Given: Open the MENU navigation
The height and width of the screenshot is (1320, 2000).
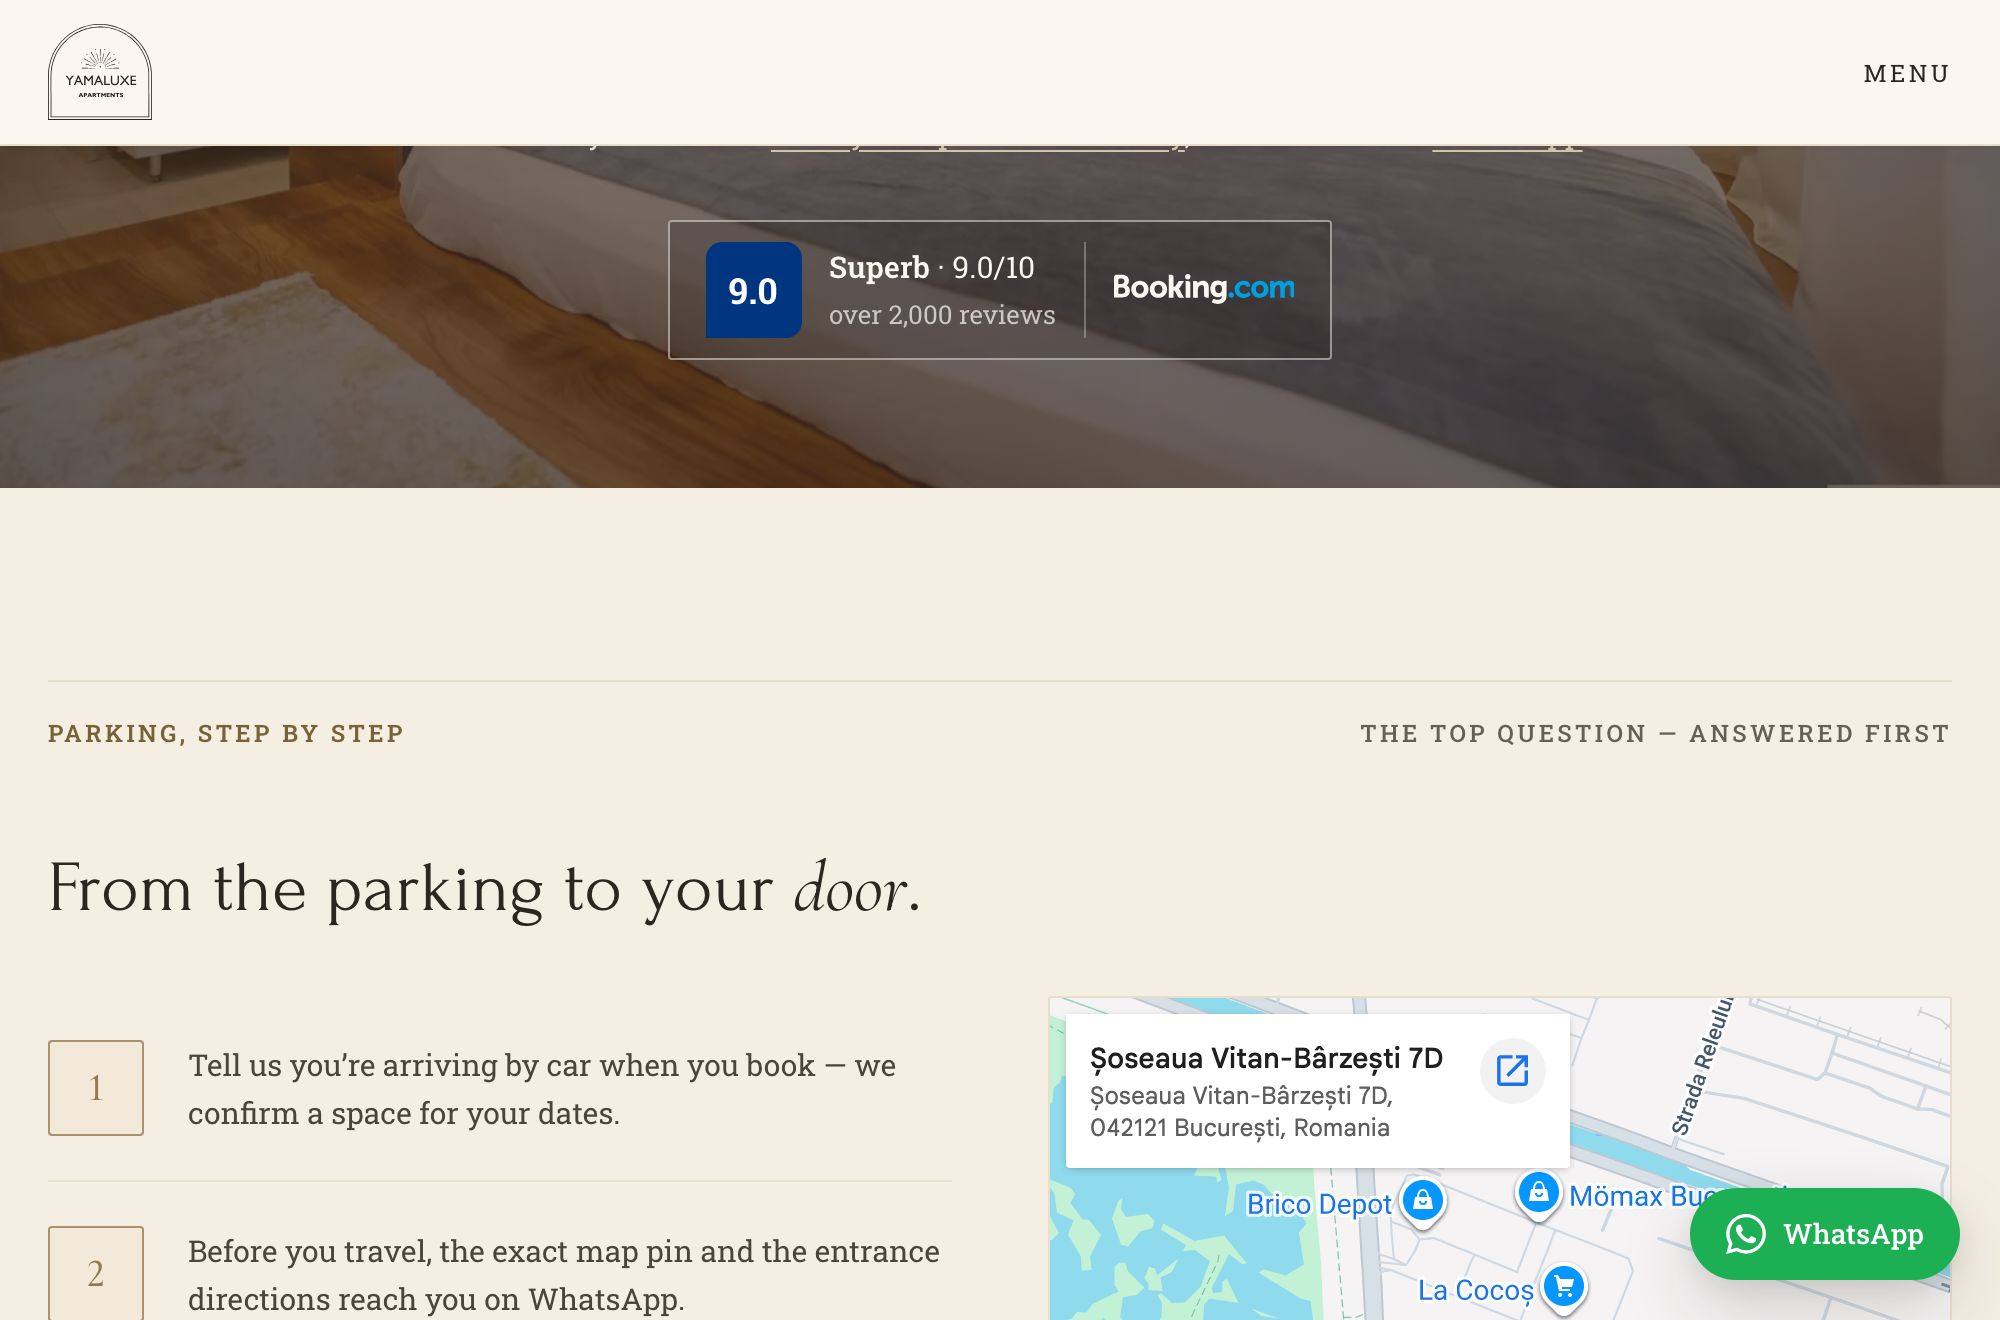Looking at the screenshot, I should coord(1906,73).
